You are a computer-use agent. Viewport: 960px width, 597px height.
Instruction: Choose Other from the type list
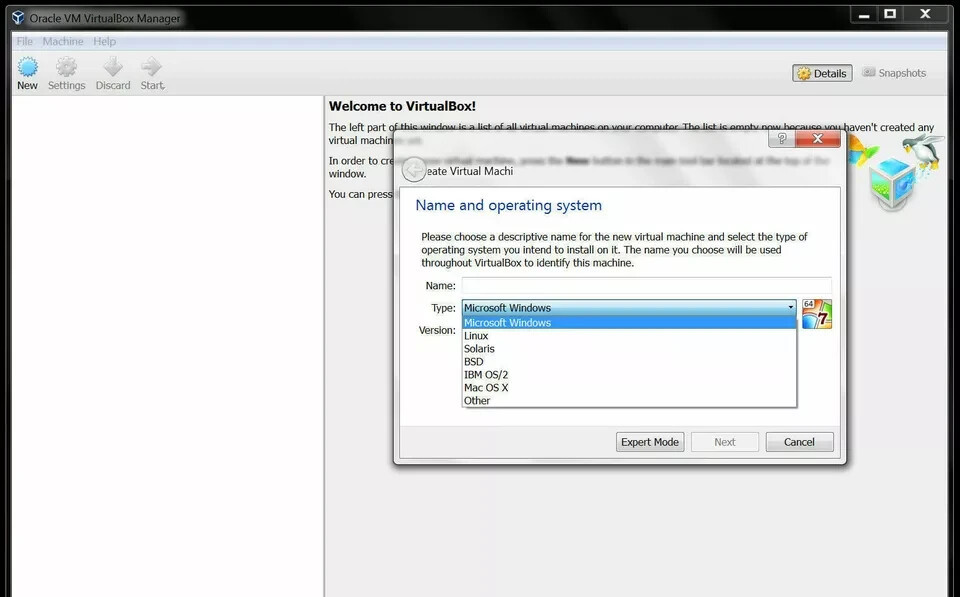tap(629, 400)
